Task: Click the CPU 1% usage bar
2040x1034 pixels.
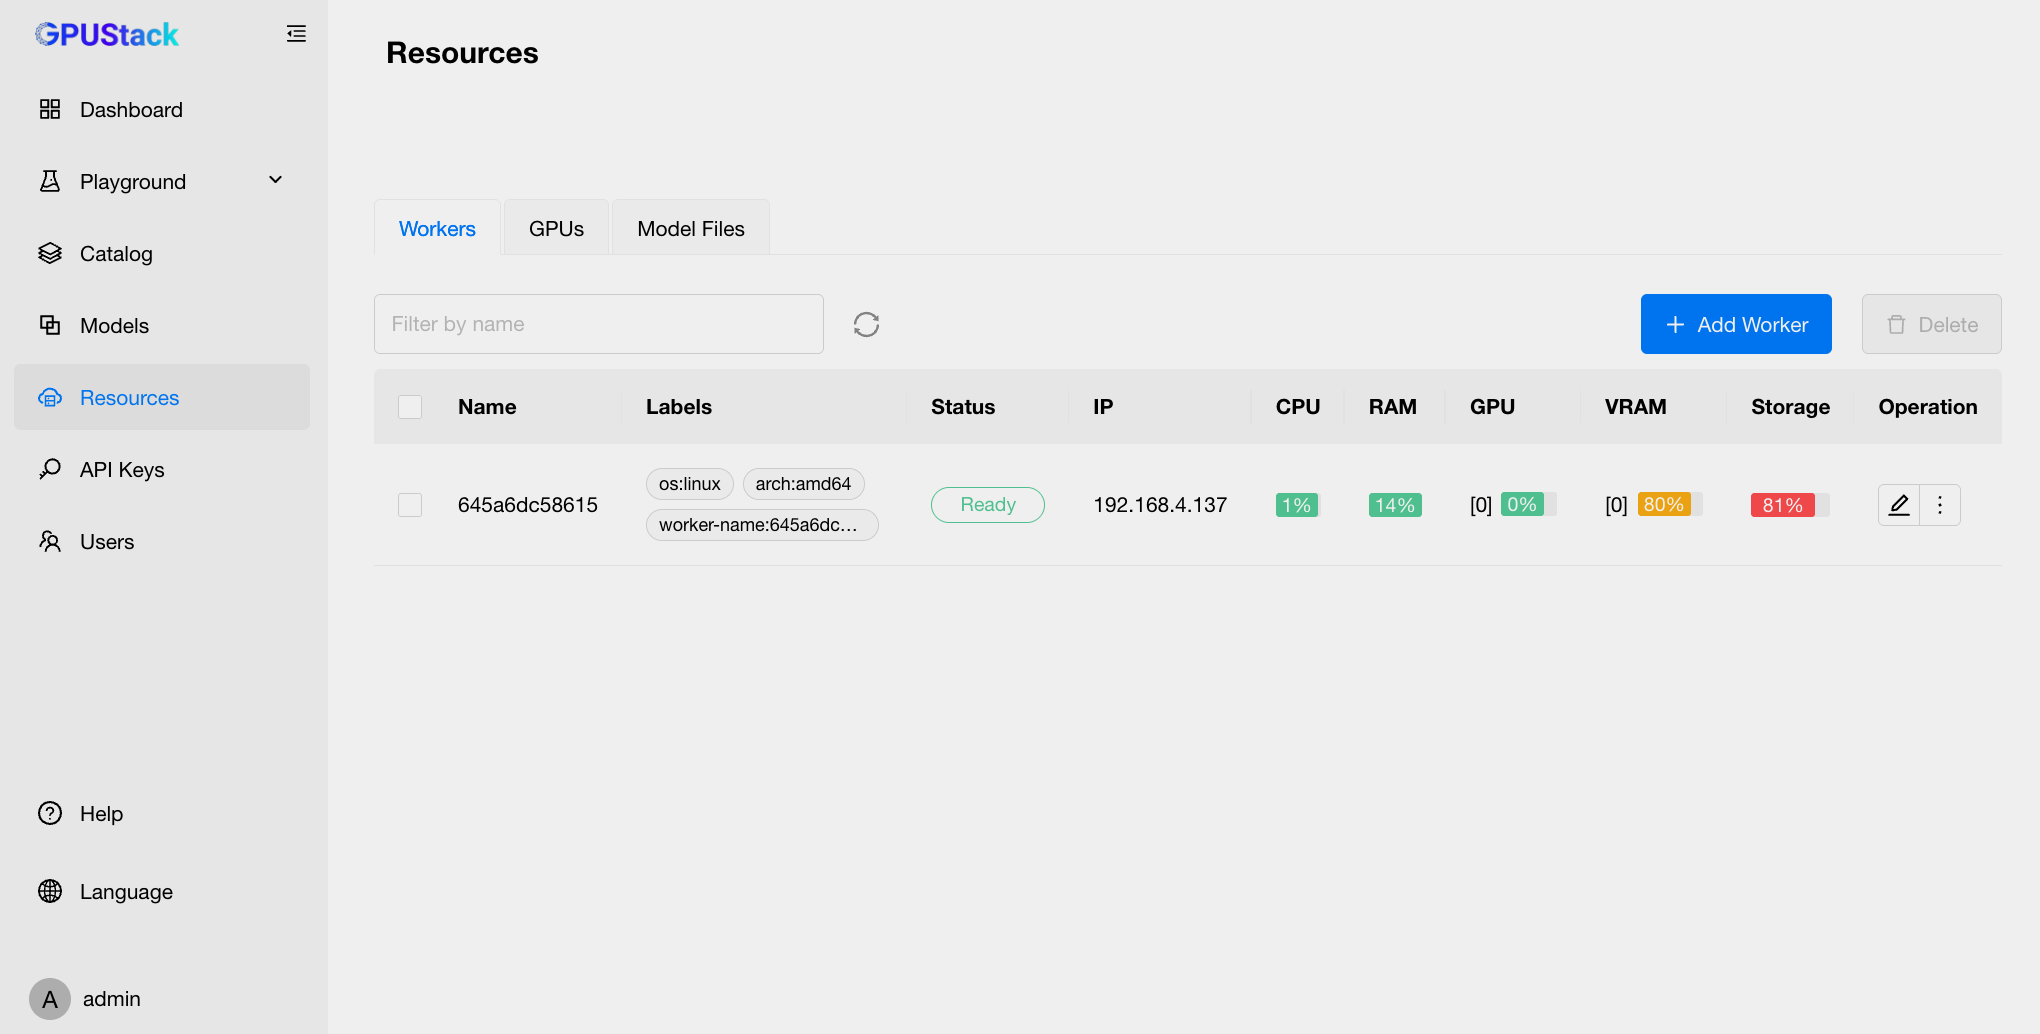Action: point(1298,505)
